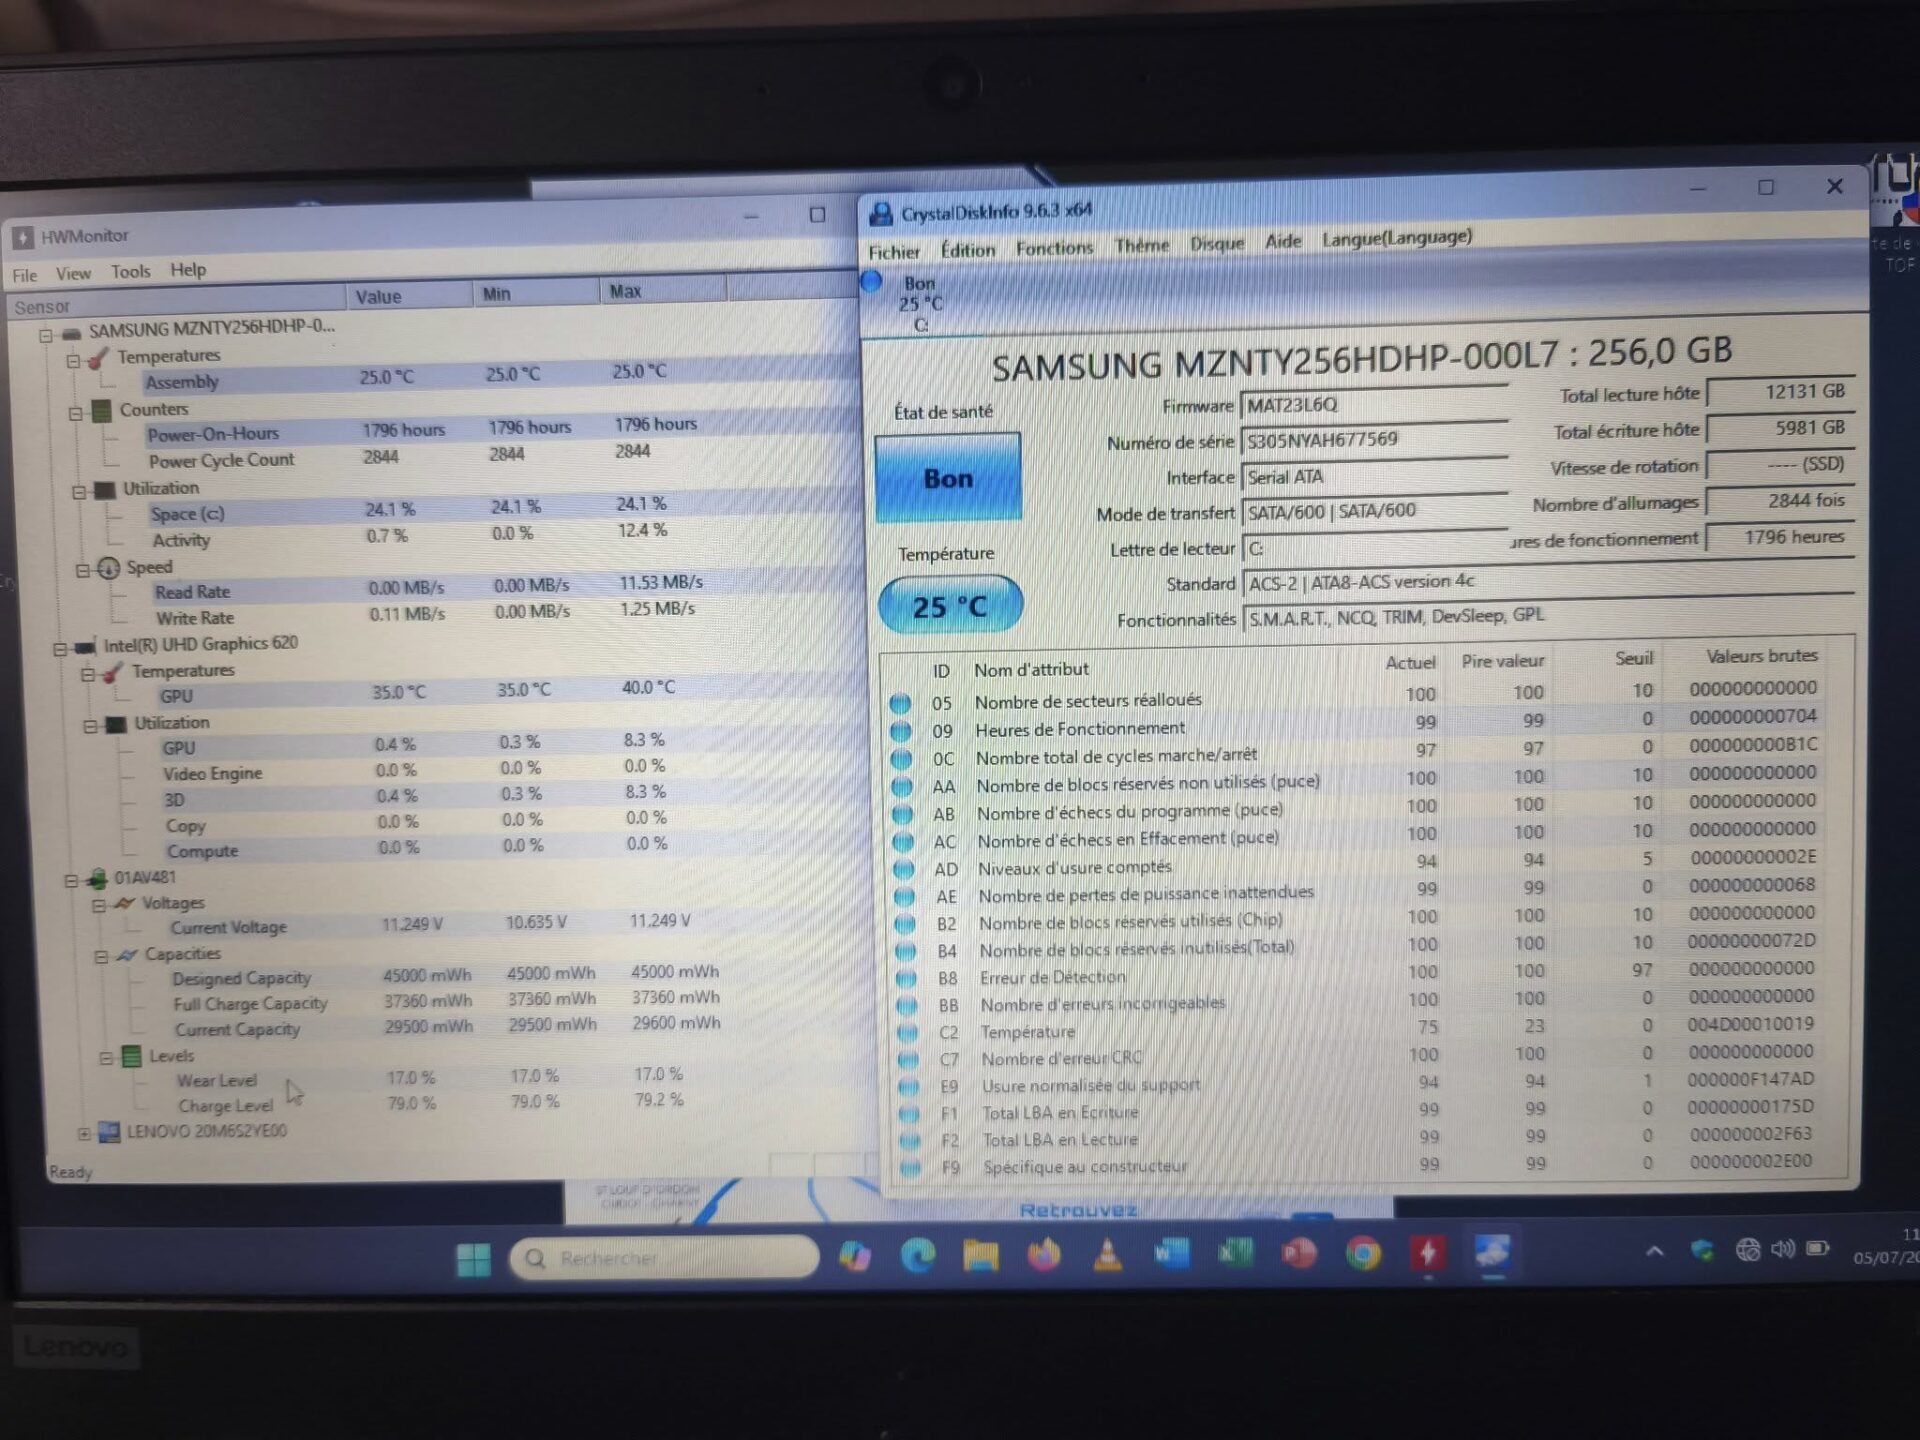Collapse the 01AV481 battery node
This screenshot has height=1440, width=1920.
[x=71, y=881]
